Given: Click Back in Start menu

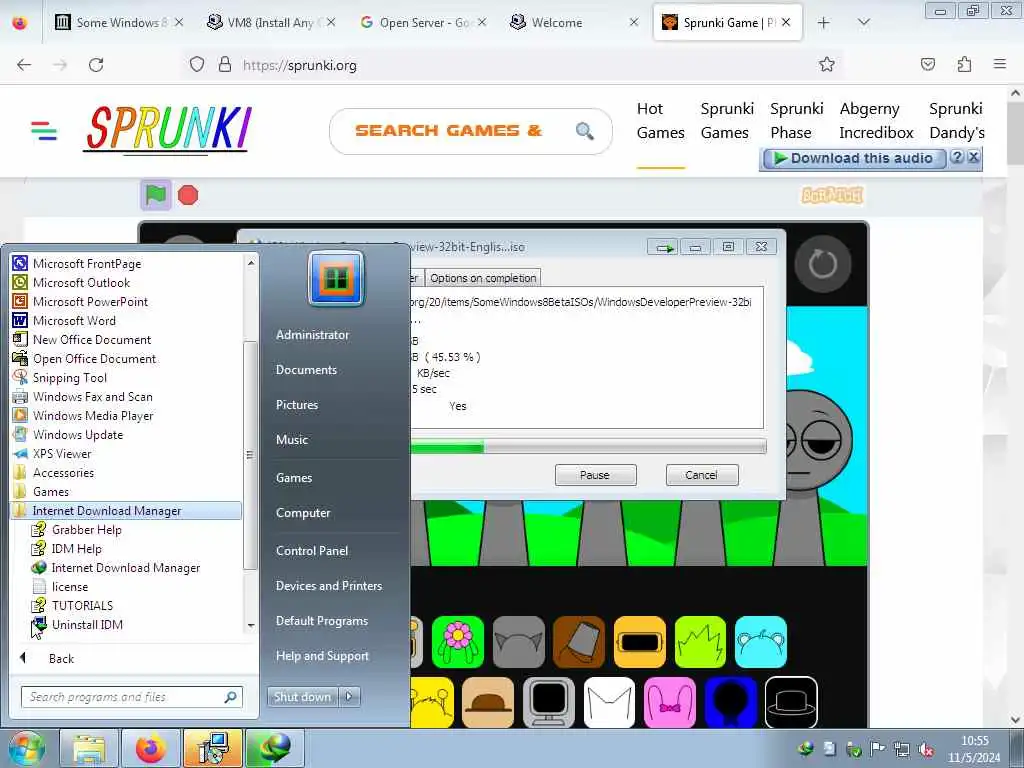Looking at the screenshot, I should coord(61,658).
